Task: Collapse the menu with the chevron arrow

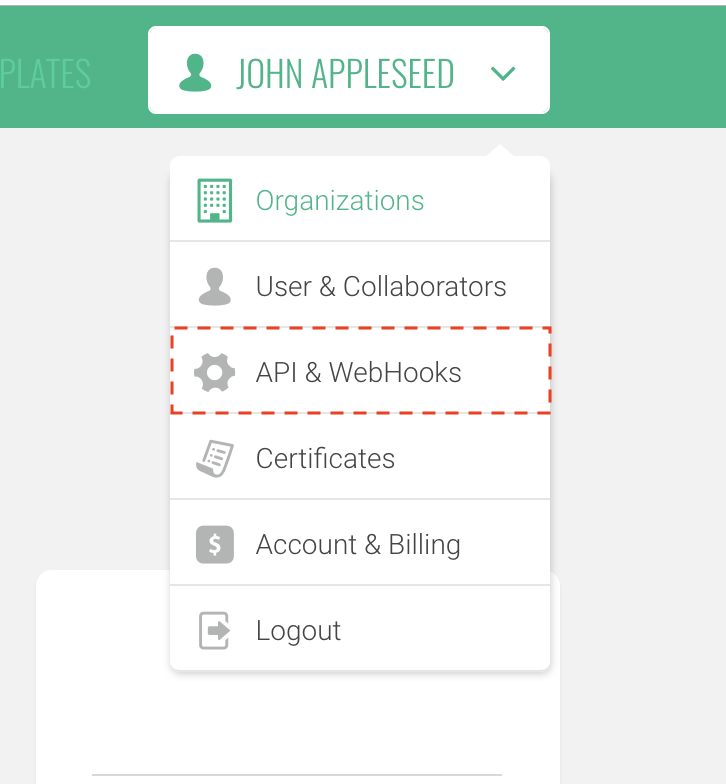Action: point(502,74)
